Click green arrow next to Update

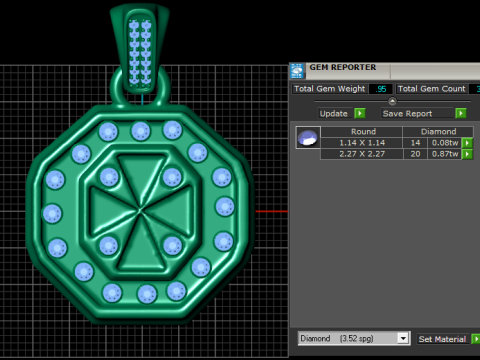[x=360, y=113]
